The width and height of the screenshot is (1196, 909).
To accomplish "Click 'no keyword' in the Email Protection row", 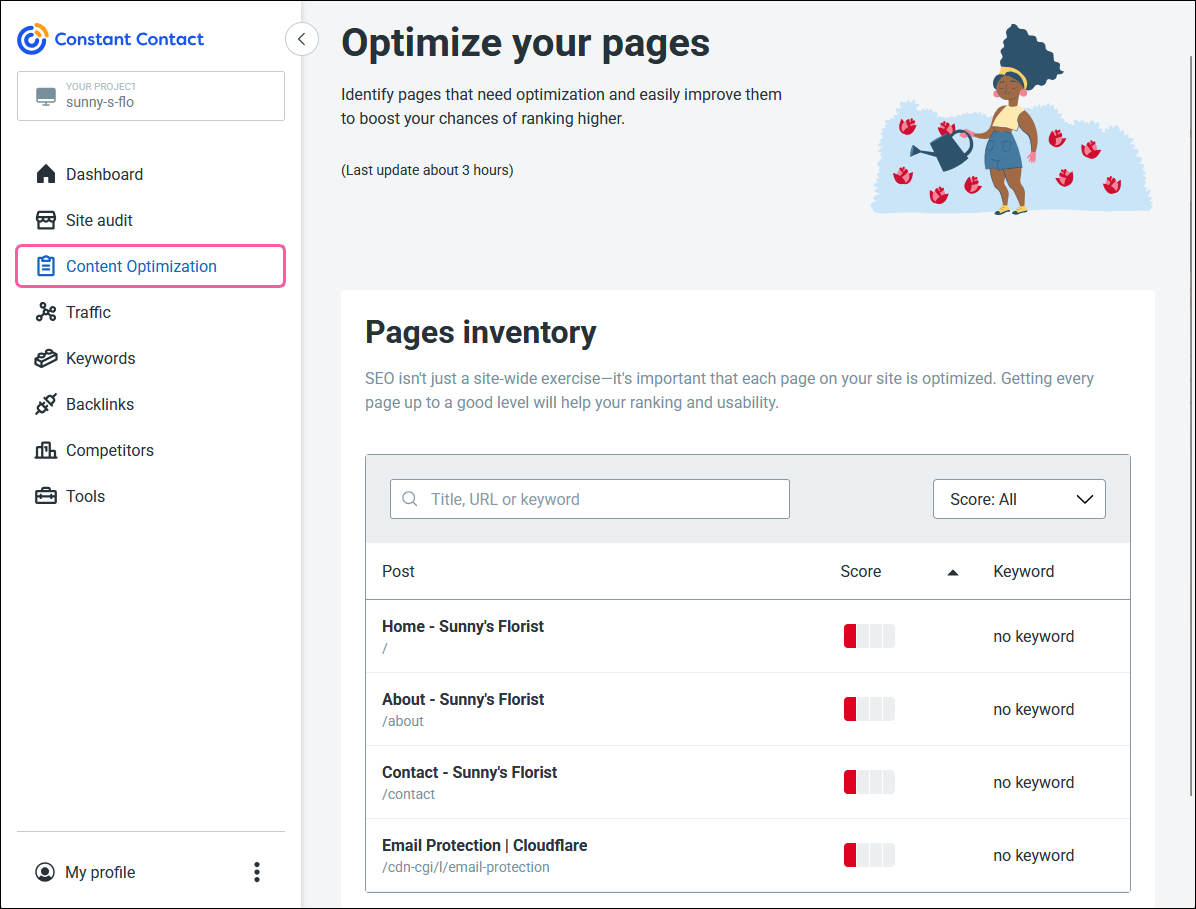I will pos(1034,855).
